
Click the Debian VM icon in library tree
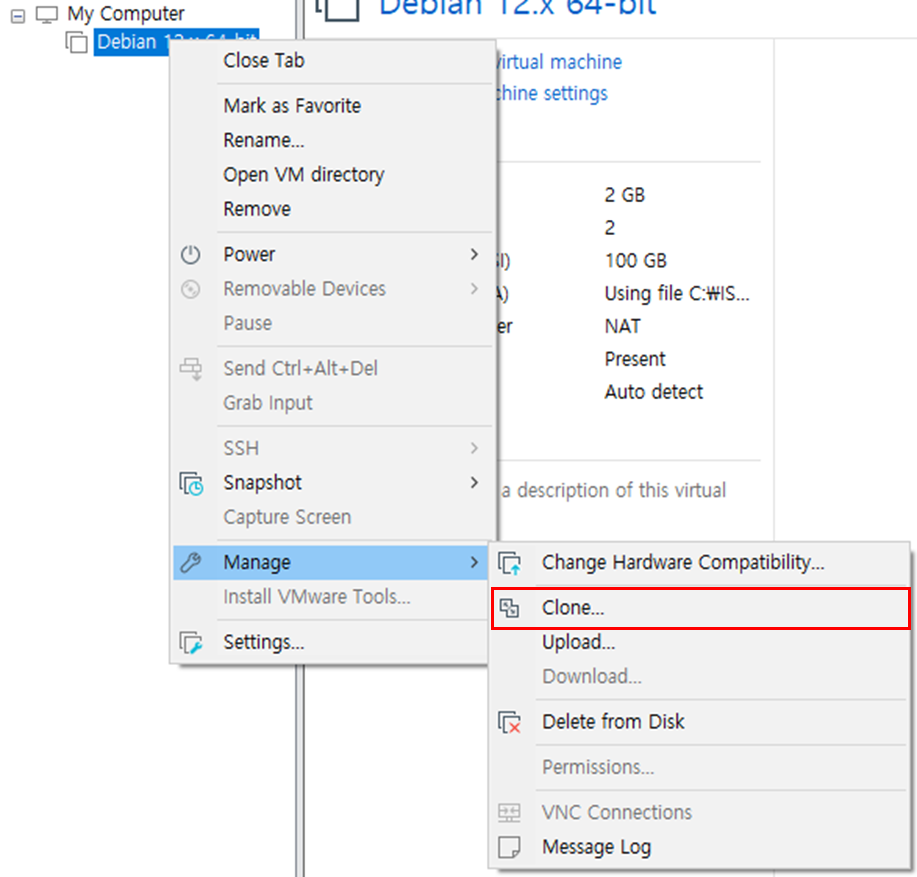77,42
